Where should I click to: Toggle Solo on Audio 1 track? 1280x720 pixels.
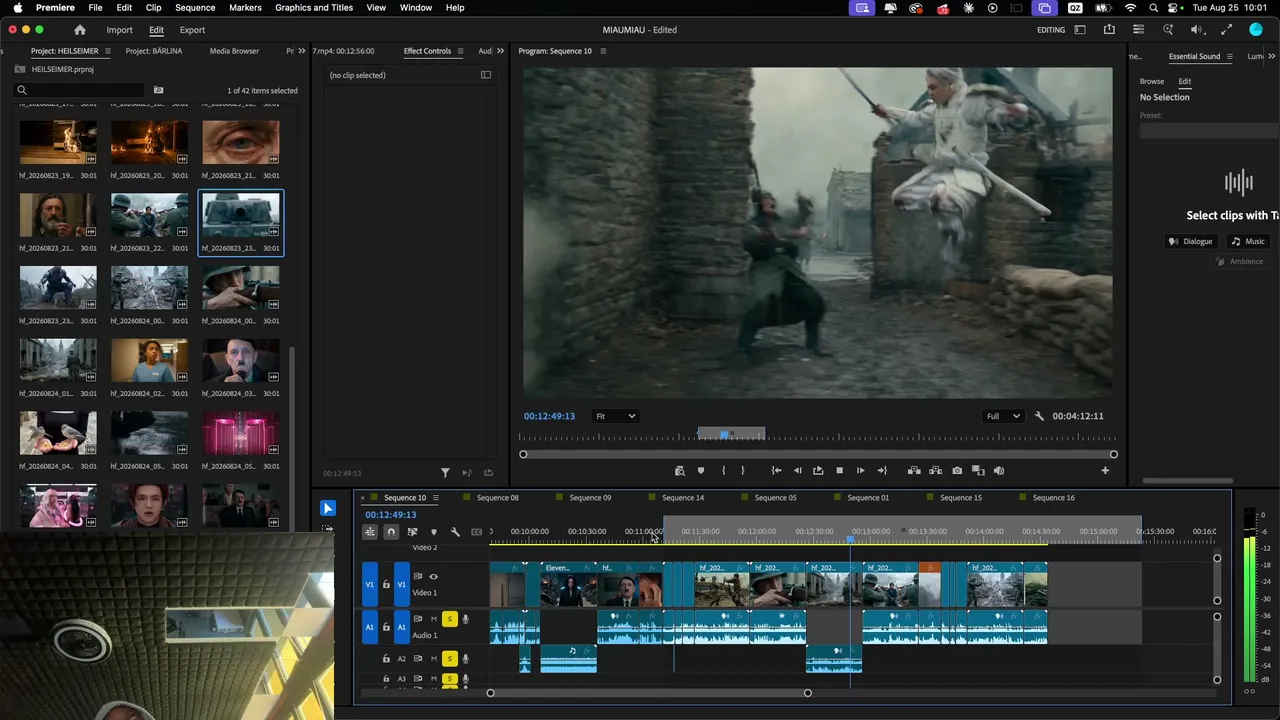pyautogui.click(x=449, y=620)
